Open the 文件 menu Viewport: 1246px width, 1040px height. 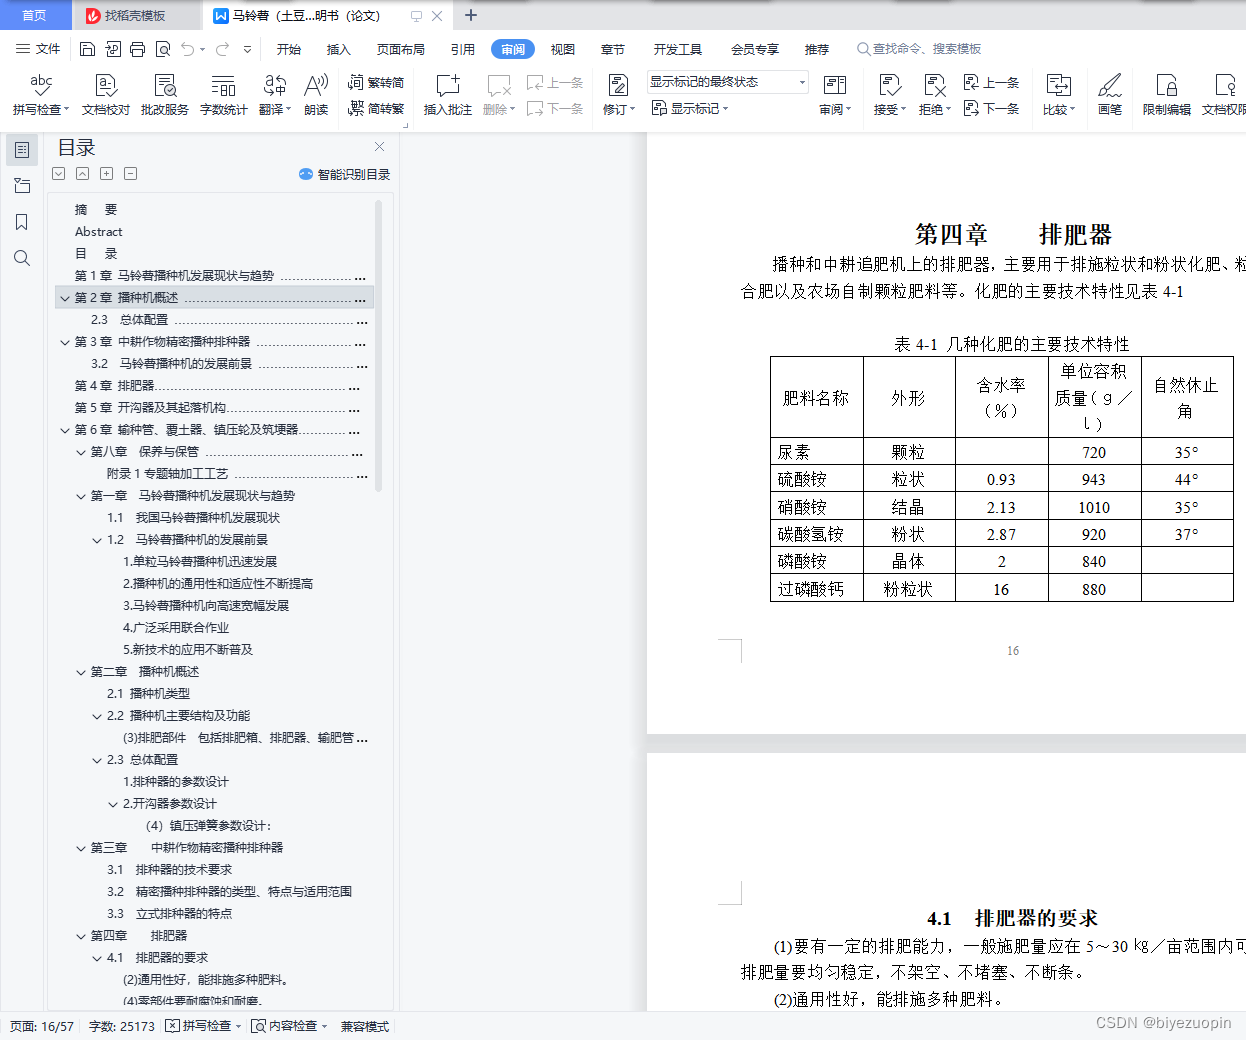coord(38,49)
